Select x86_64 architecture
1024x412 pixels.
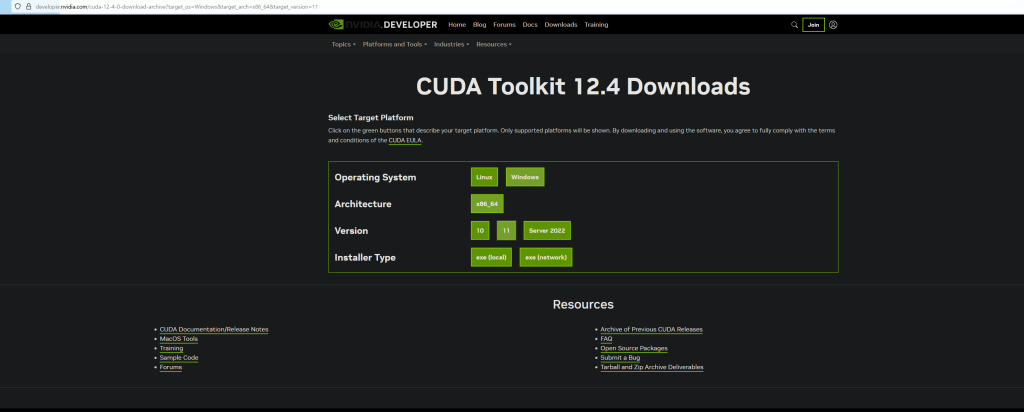(487, 204)
